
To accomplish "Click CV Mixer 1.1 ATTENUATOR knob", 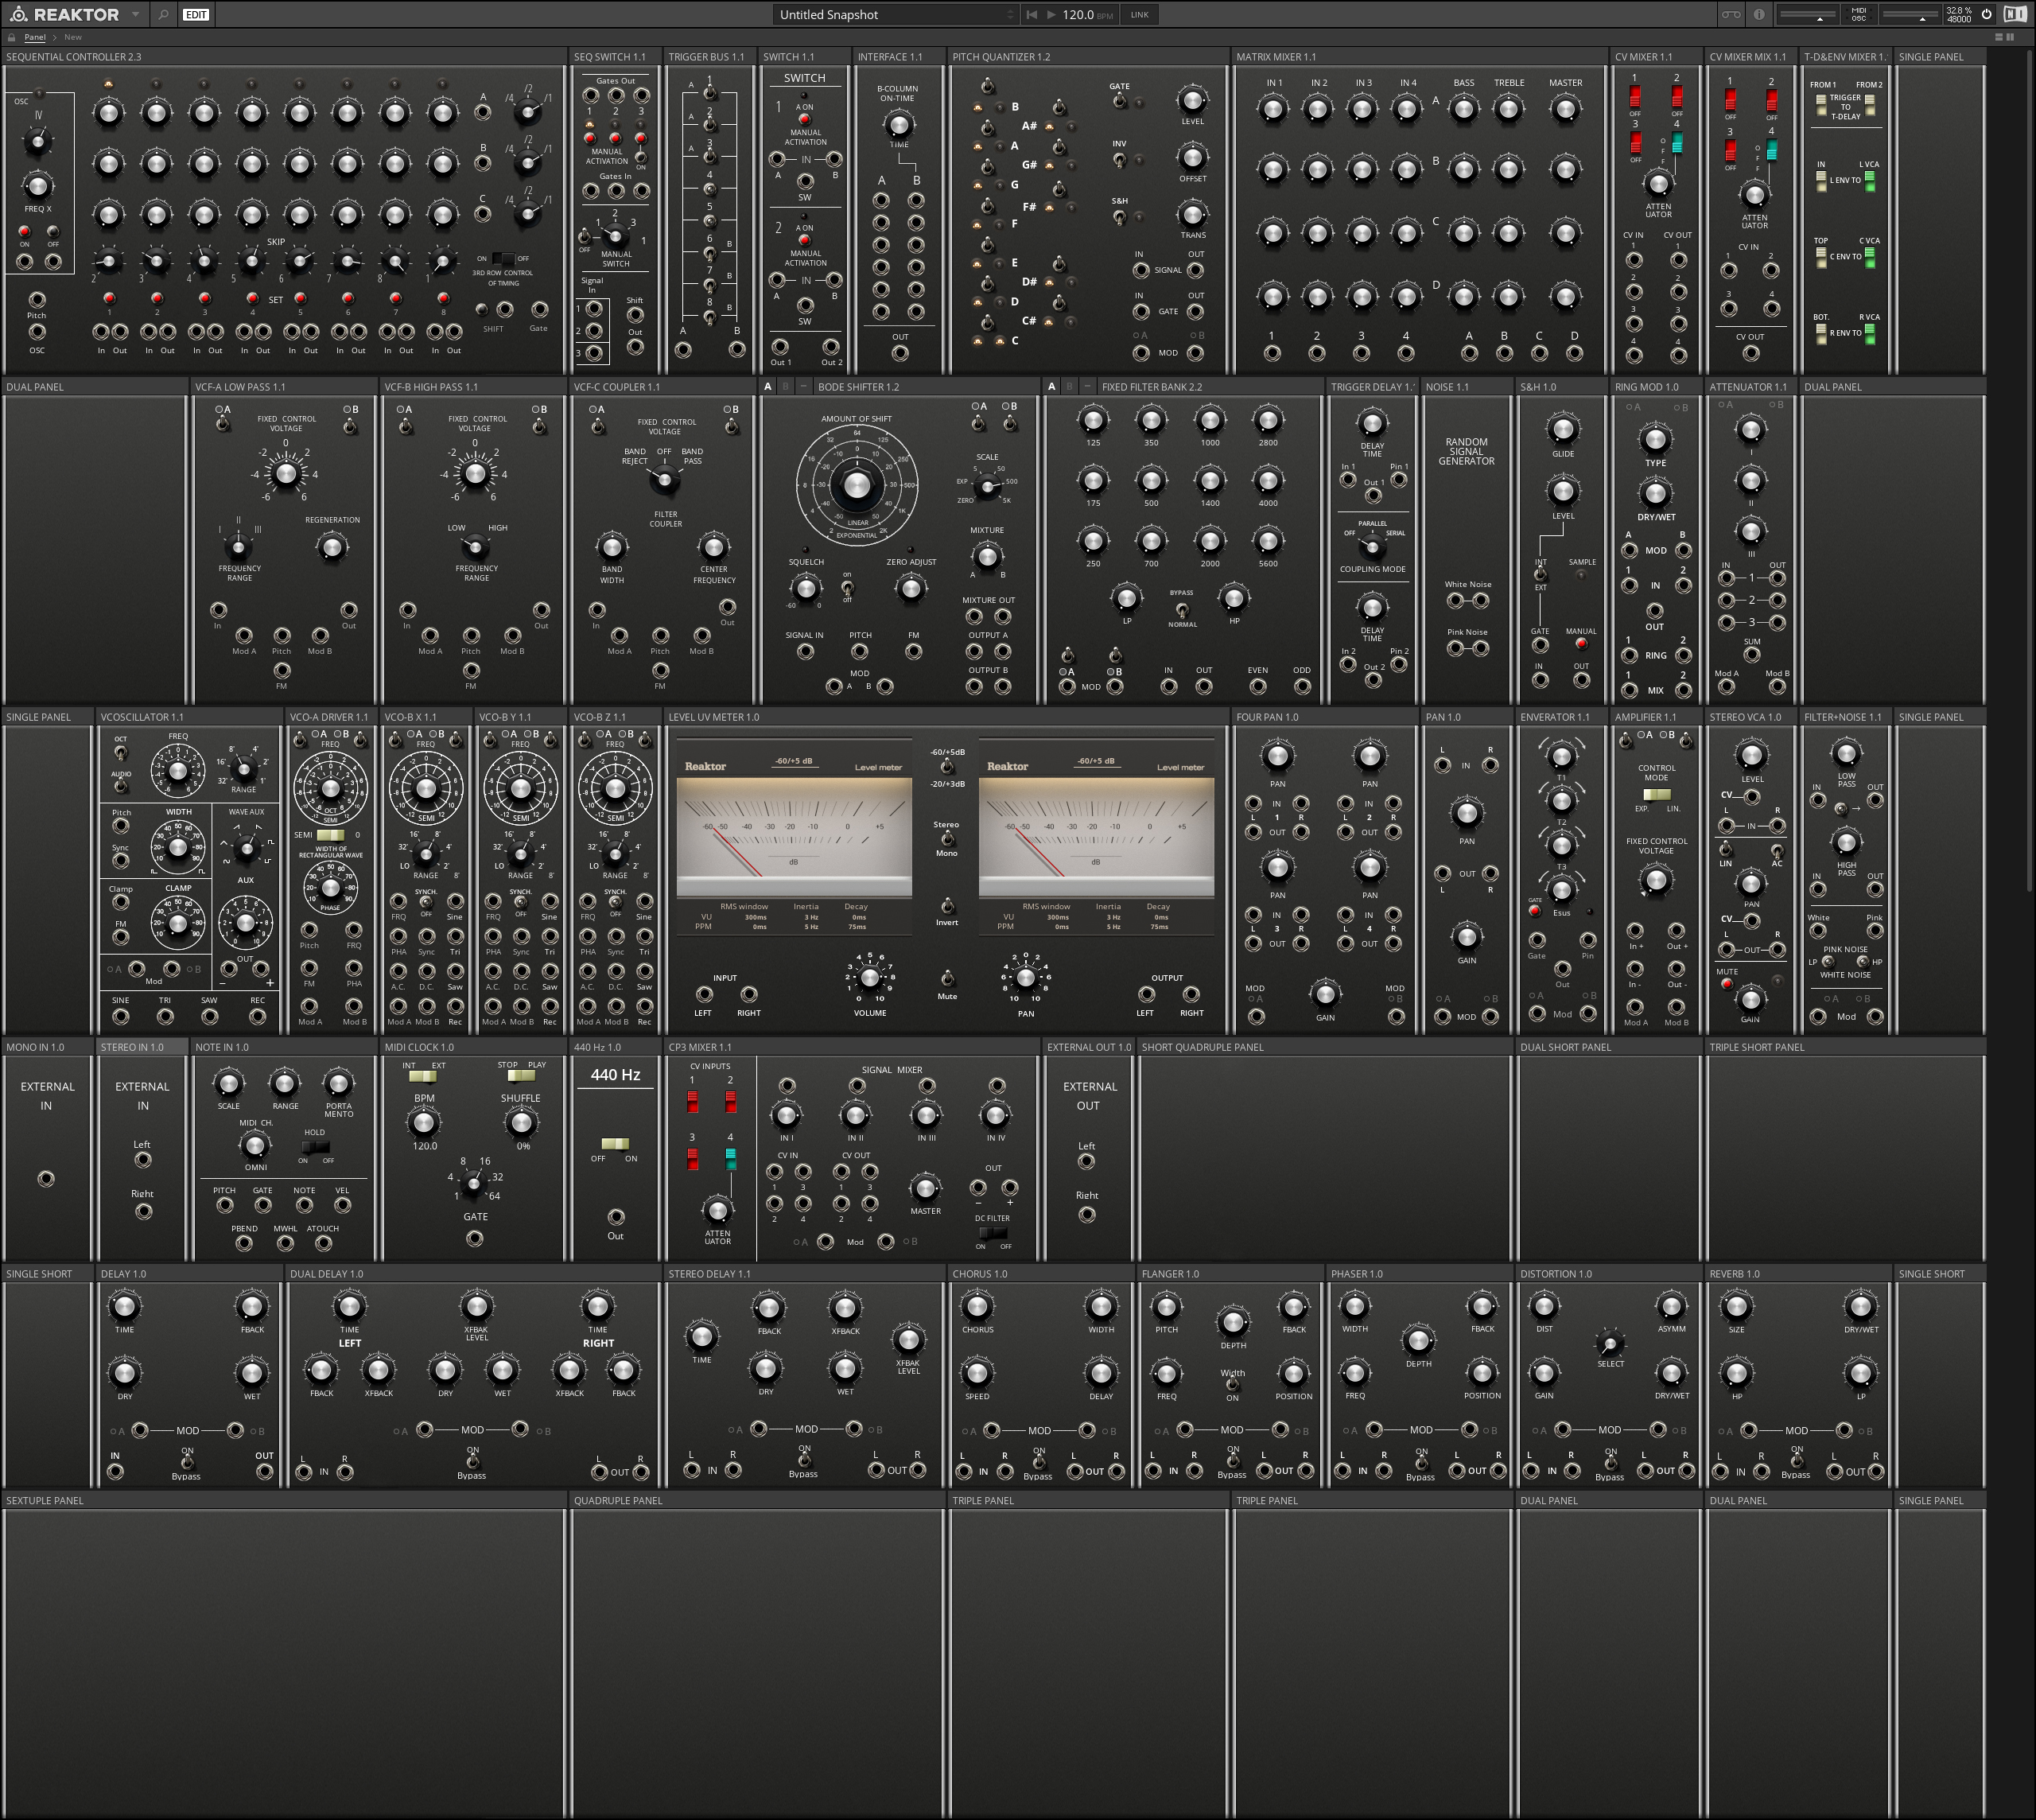I will tap(1658, 184).
